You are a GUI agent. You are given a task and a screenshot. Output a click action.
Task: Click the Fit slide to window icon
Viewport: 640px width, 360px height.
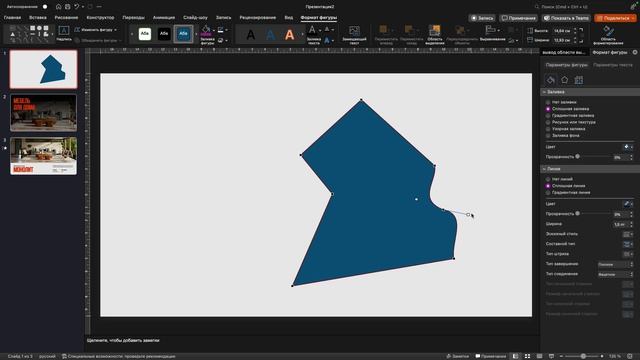(x=630, y=356)
